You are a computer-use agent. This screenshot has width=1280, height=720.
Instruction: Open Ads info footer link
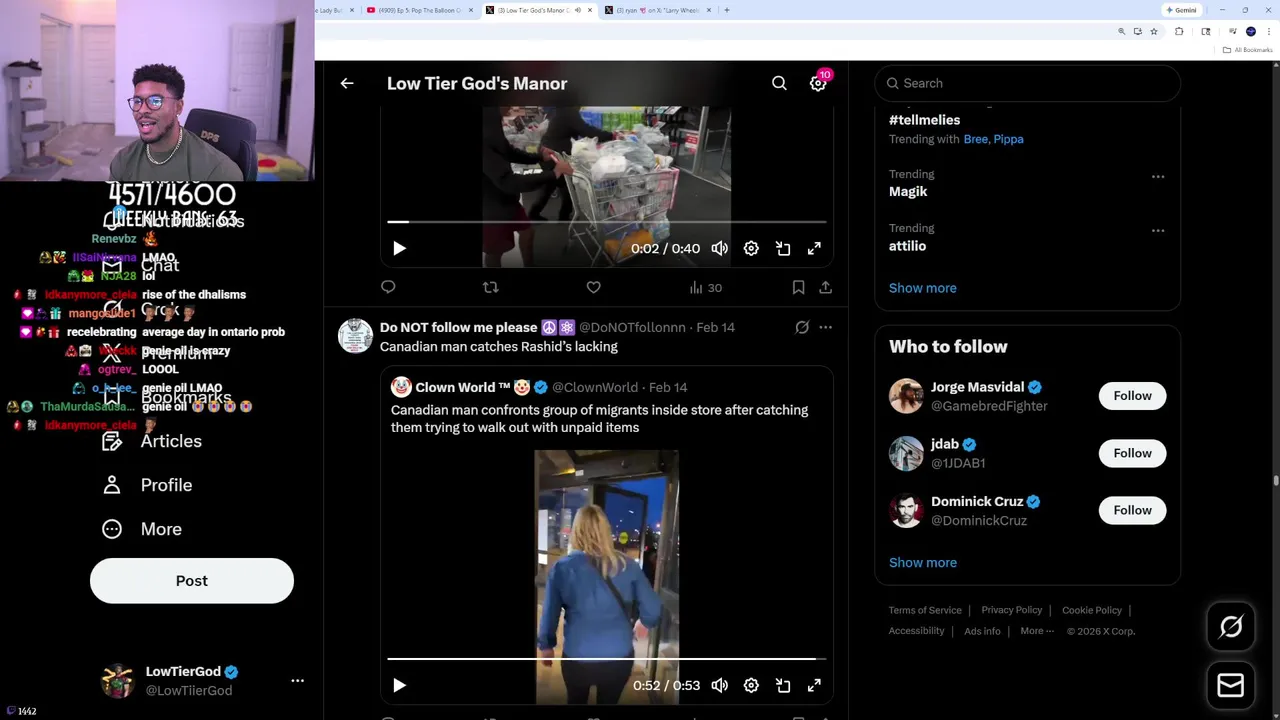[982, 631]
